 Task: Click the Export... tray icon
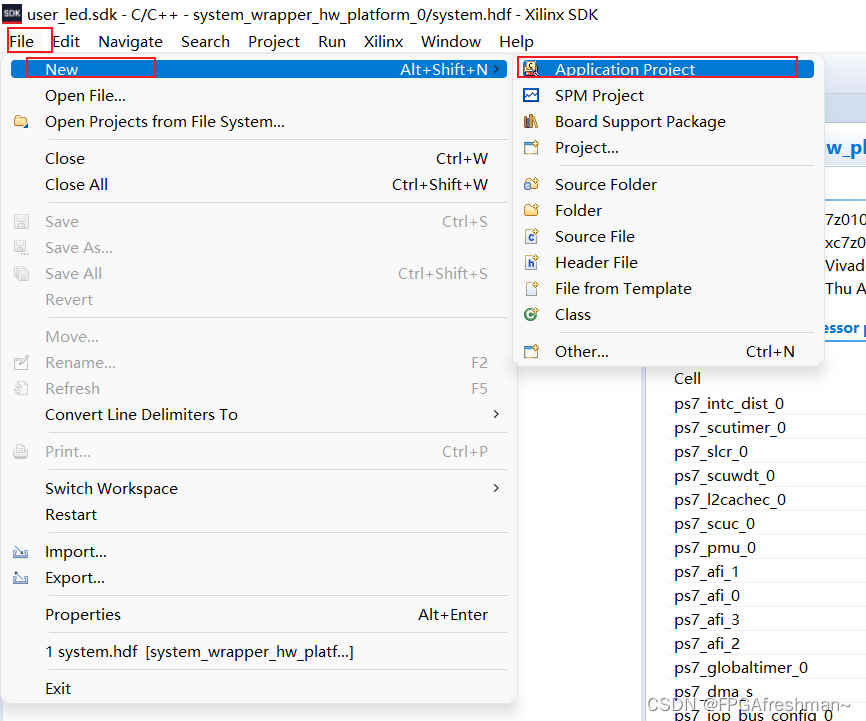click(21, 577)
